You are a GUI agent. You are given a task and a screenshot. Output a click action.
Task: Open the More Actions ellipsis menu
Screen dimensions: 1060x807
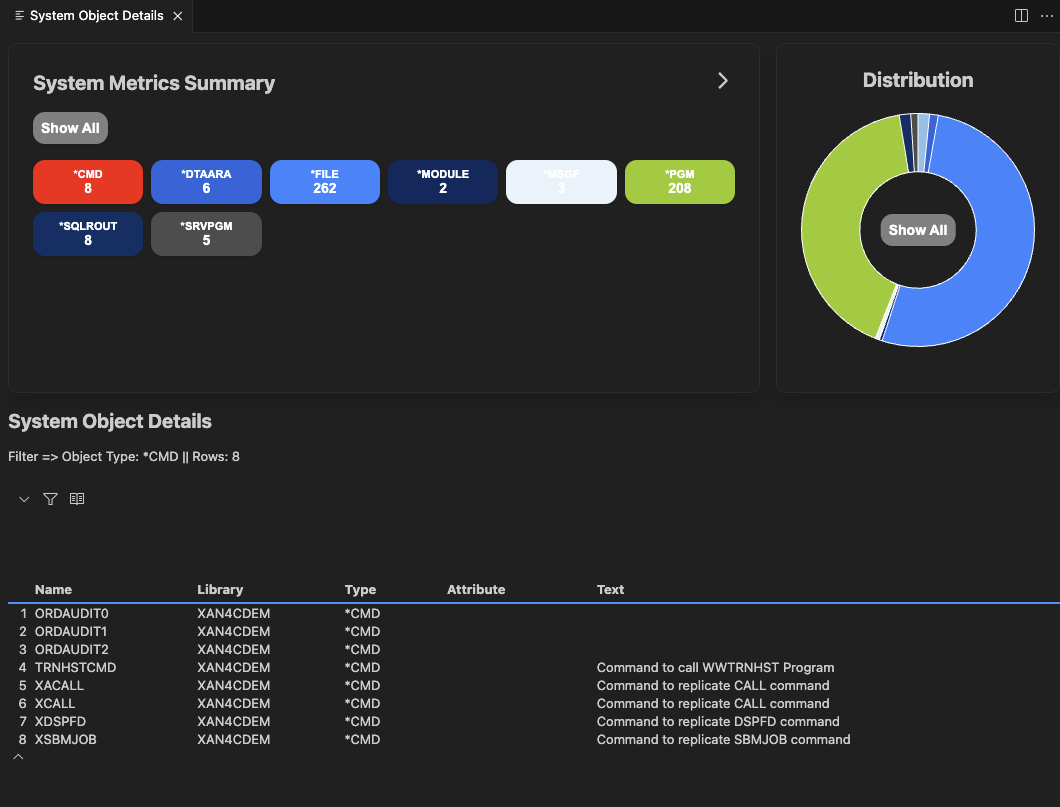[x=1046, y=16]
